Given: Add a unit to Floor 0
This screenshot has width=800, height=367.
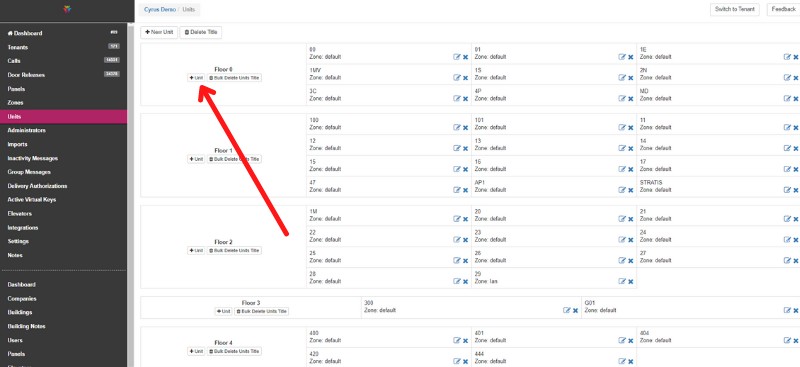Looking at the screenshot, I should (x=196, y=78).
